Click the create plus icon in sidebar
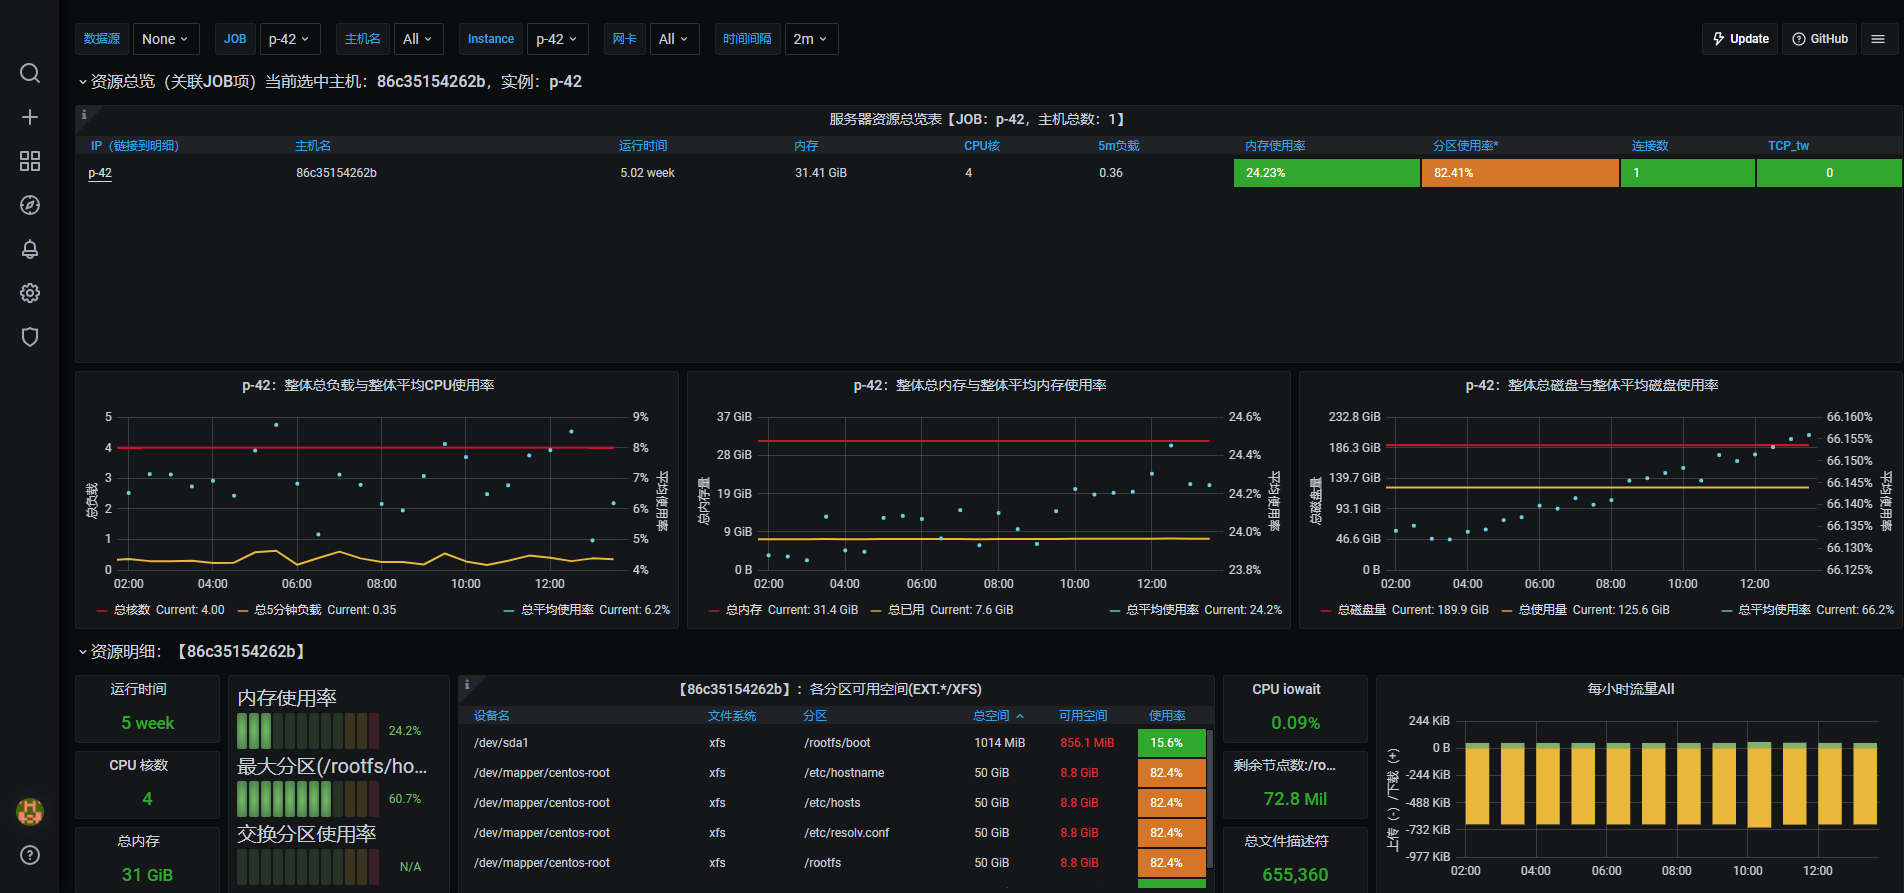 click(30, 117)
